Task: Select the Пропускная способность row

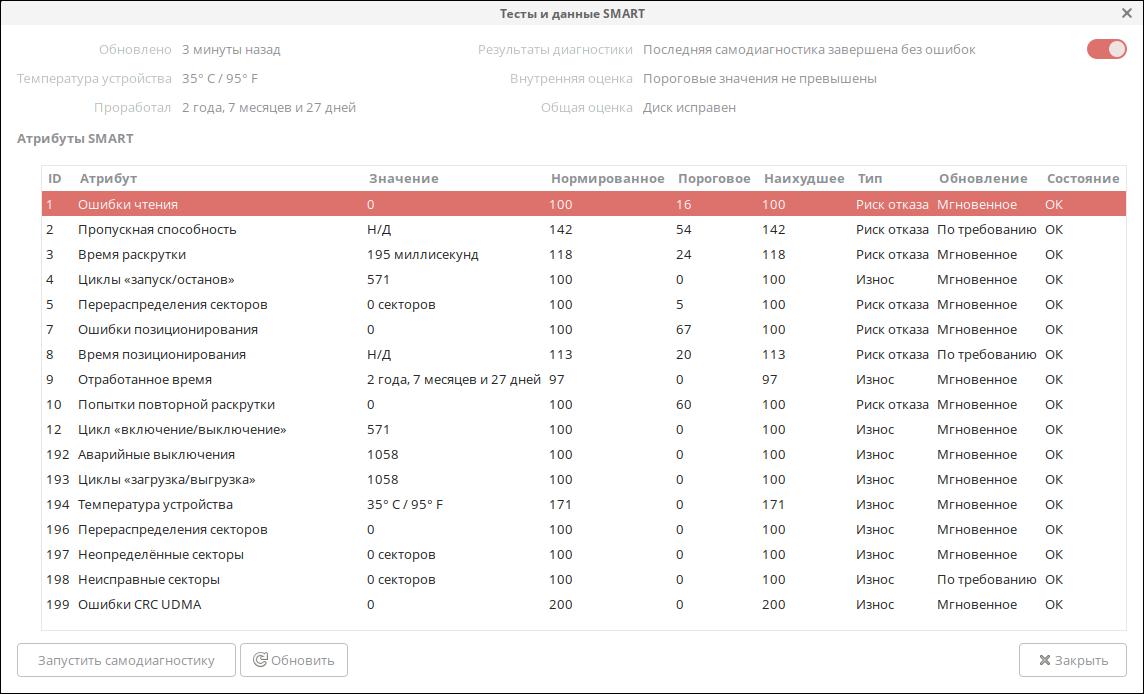Action: coord(157,229)
